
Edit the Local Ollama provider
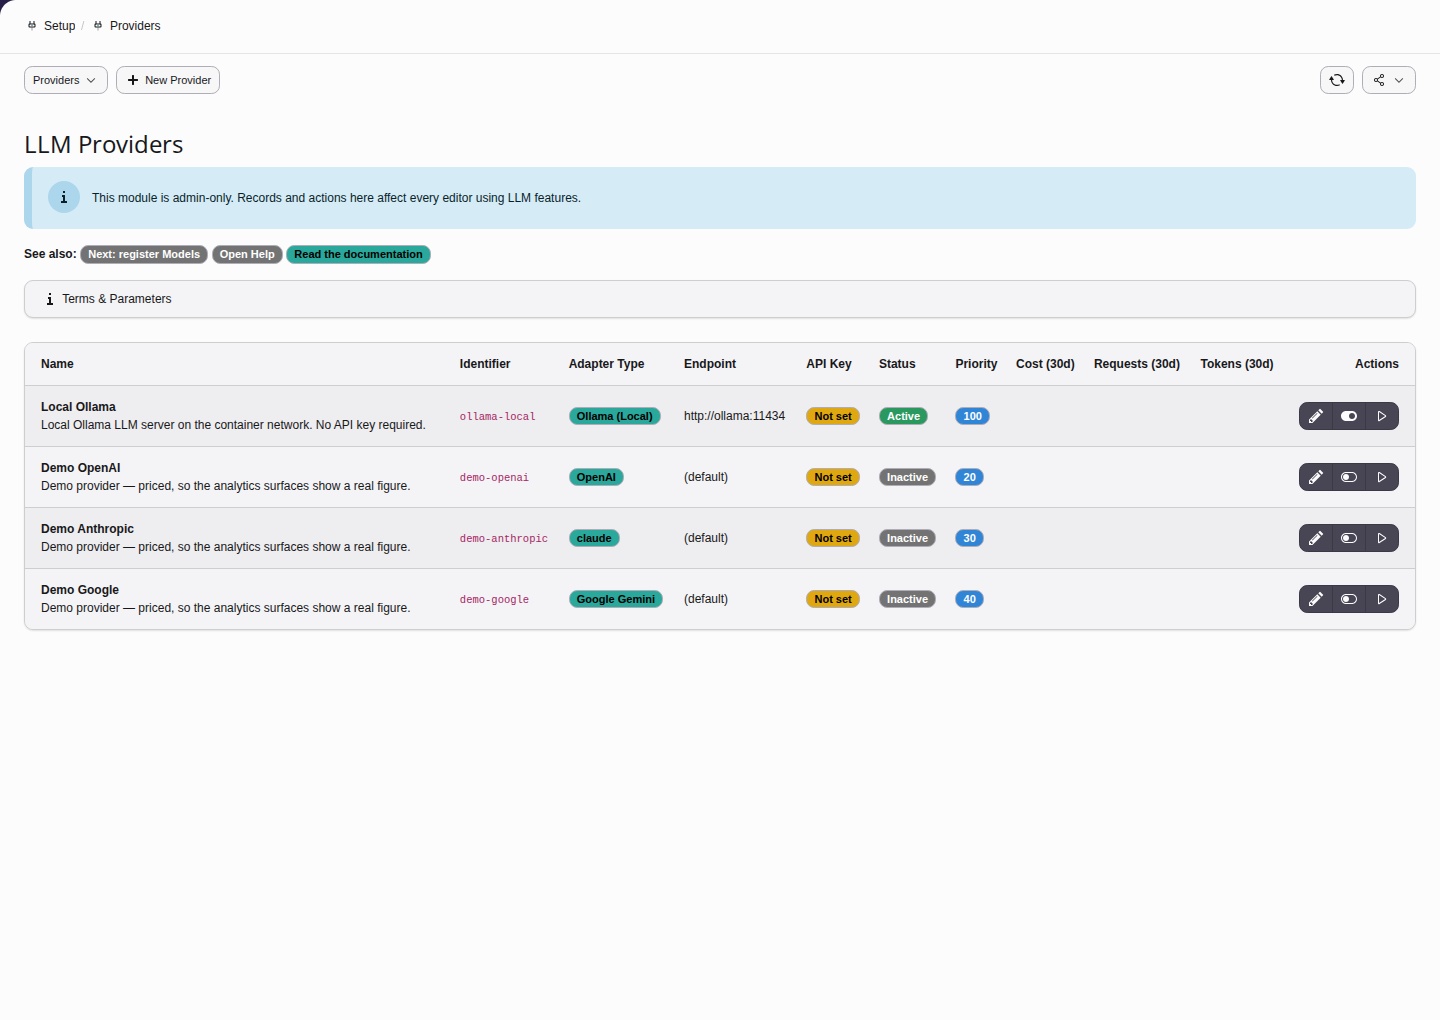click(x=1316, y=416)
